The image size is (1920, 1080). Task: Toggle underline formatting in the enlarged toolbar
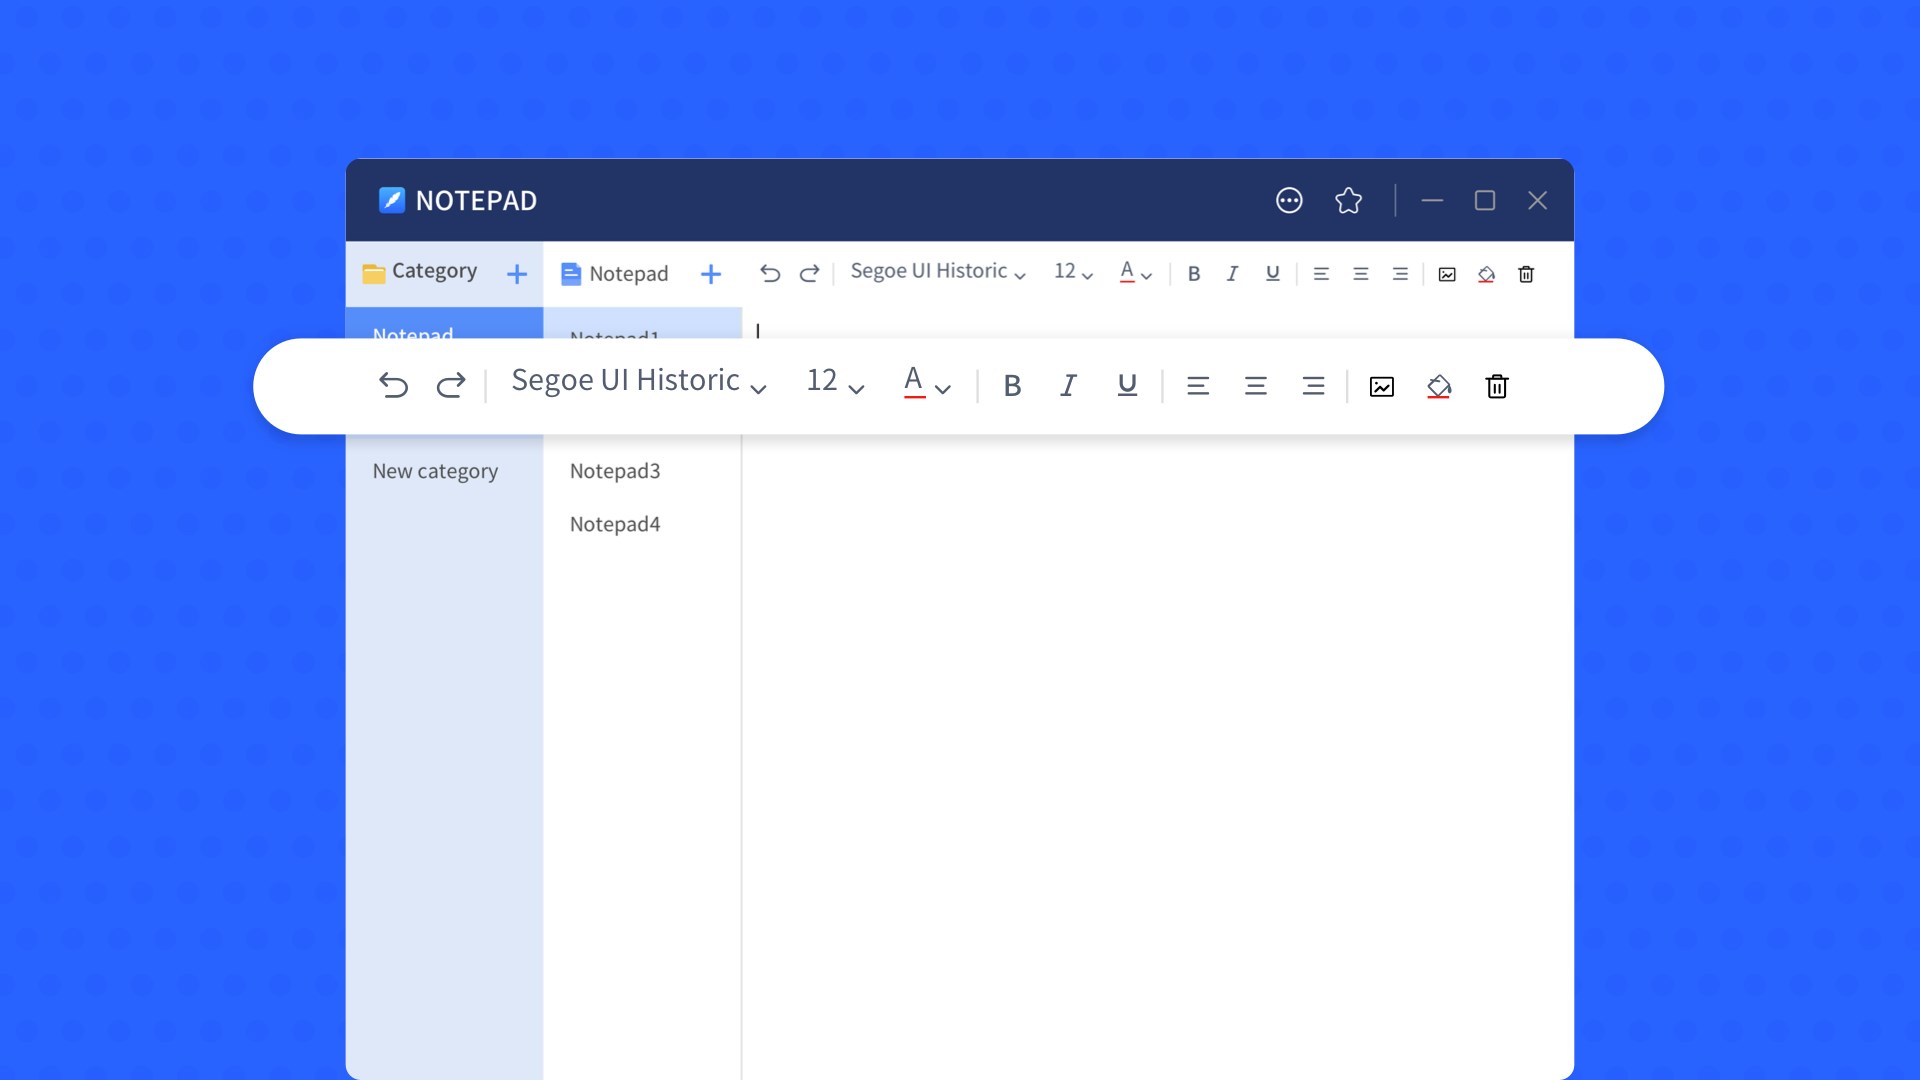1127,385
